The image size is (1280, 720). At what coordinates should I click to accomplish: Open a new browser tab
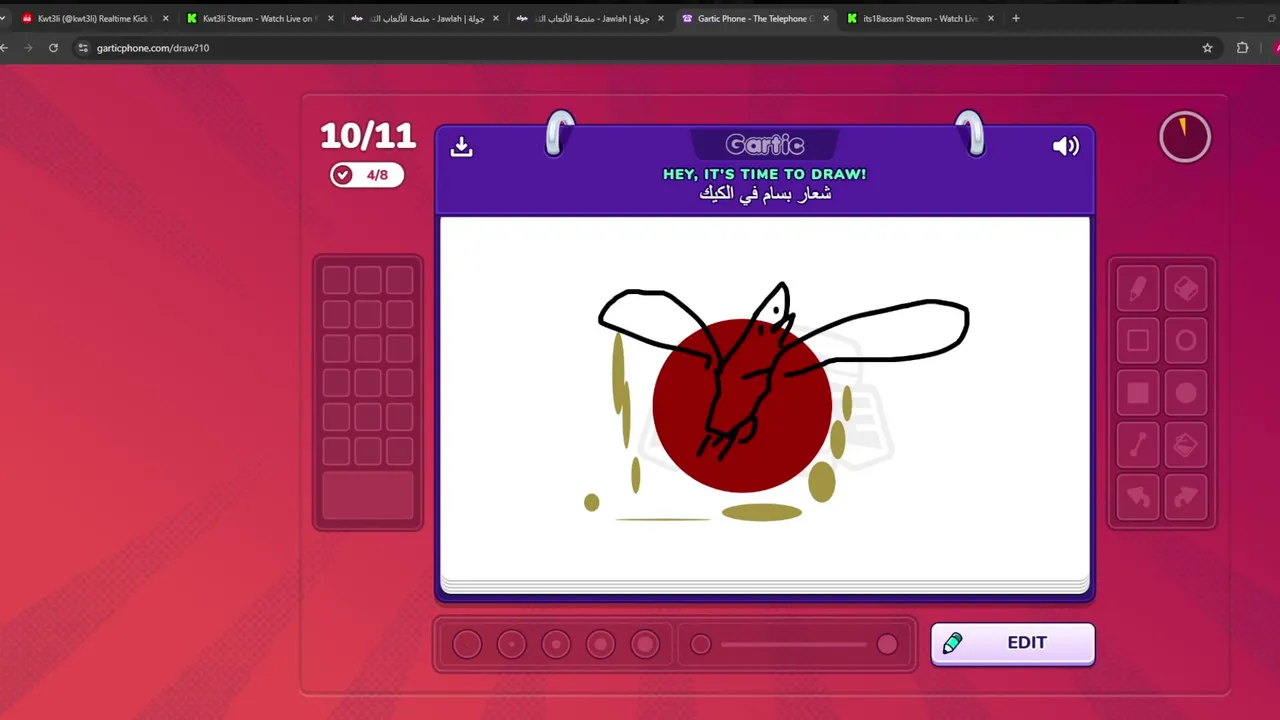click(x=1016, y=18)
